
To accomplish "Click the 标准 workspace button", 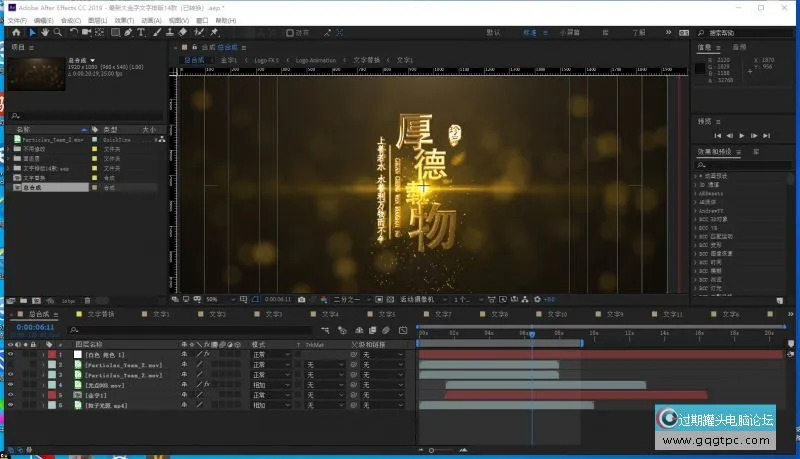I will 530,32.
